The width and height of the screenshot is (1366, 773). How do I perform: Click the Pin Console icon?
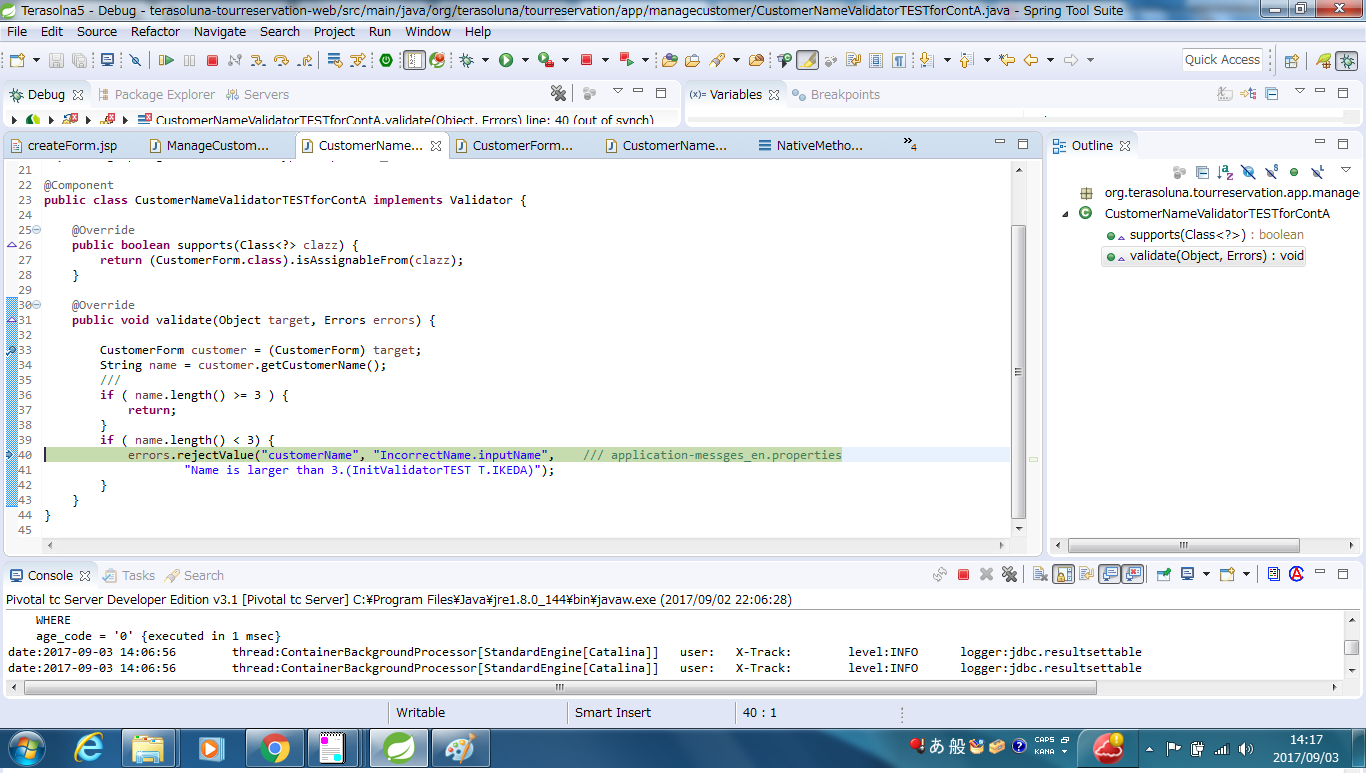tap(1163, 575)
